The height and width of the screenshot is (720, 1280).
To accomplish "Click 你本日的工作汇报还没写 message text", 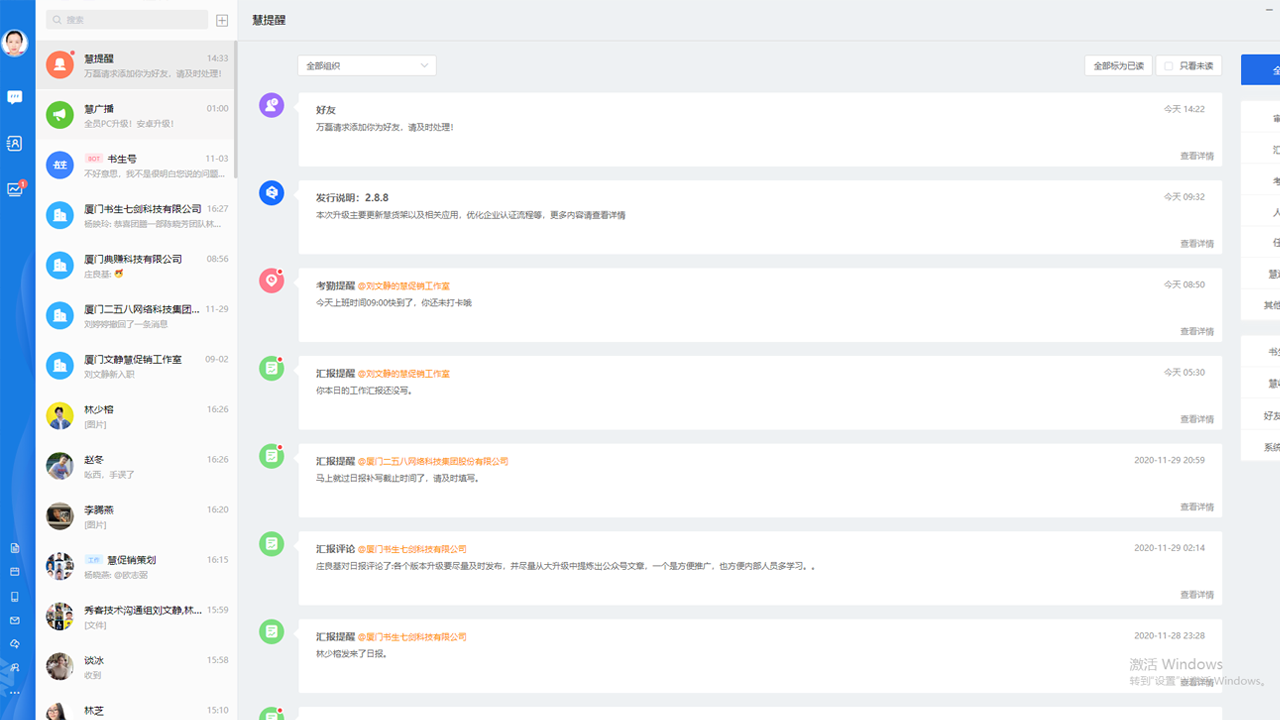I will coord(364,391).
